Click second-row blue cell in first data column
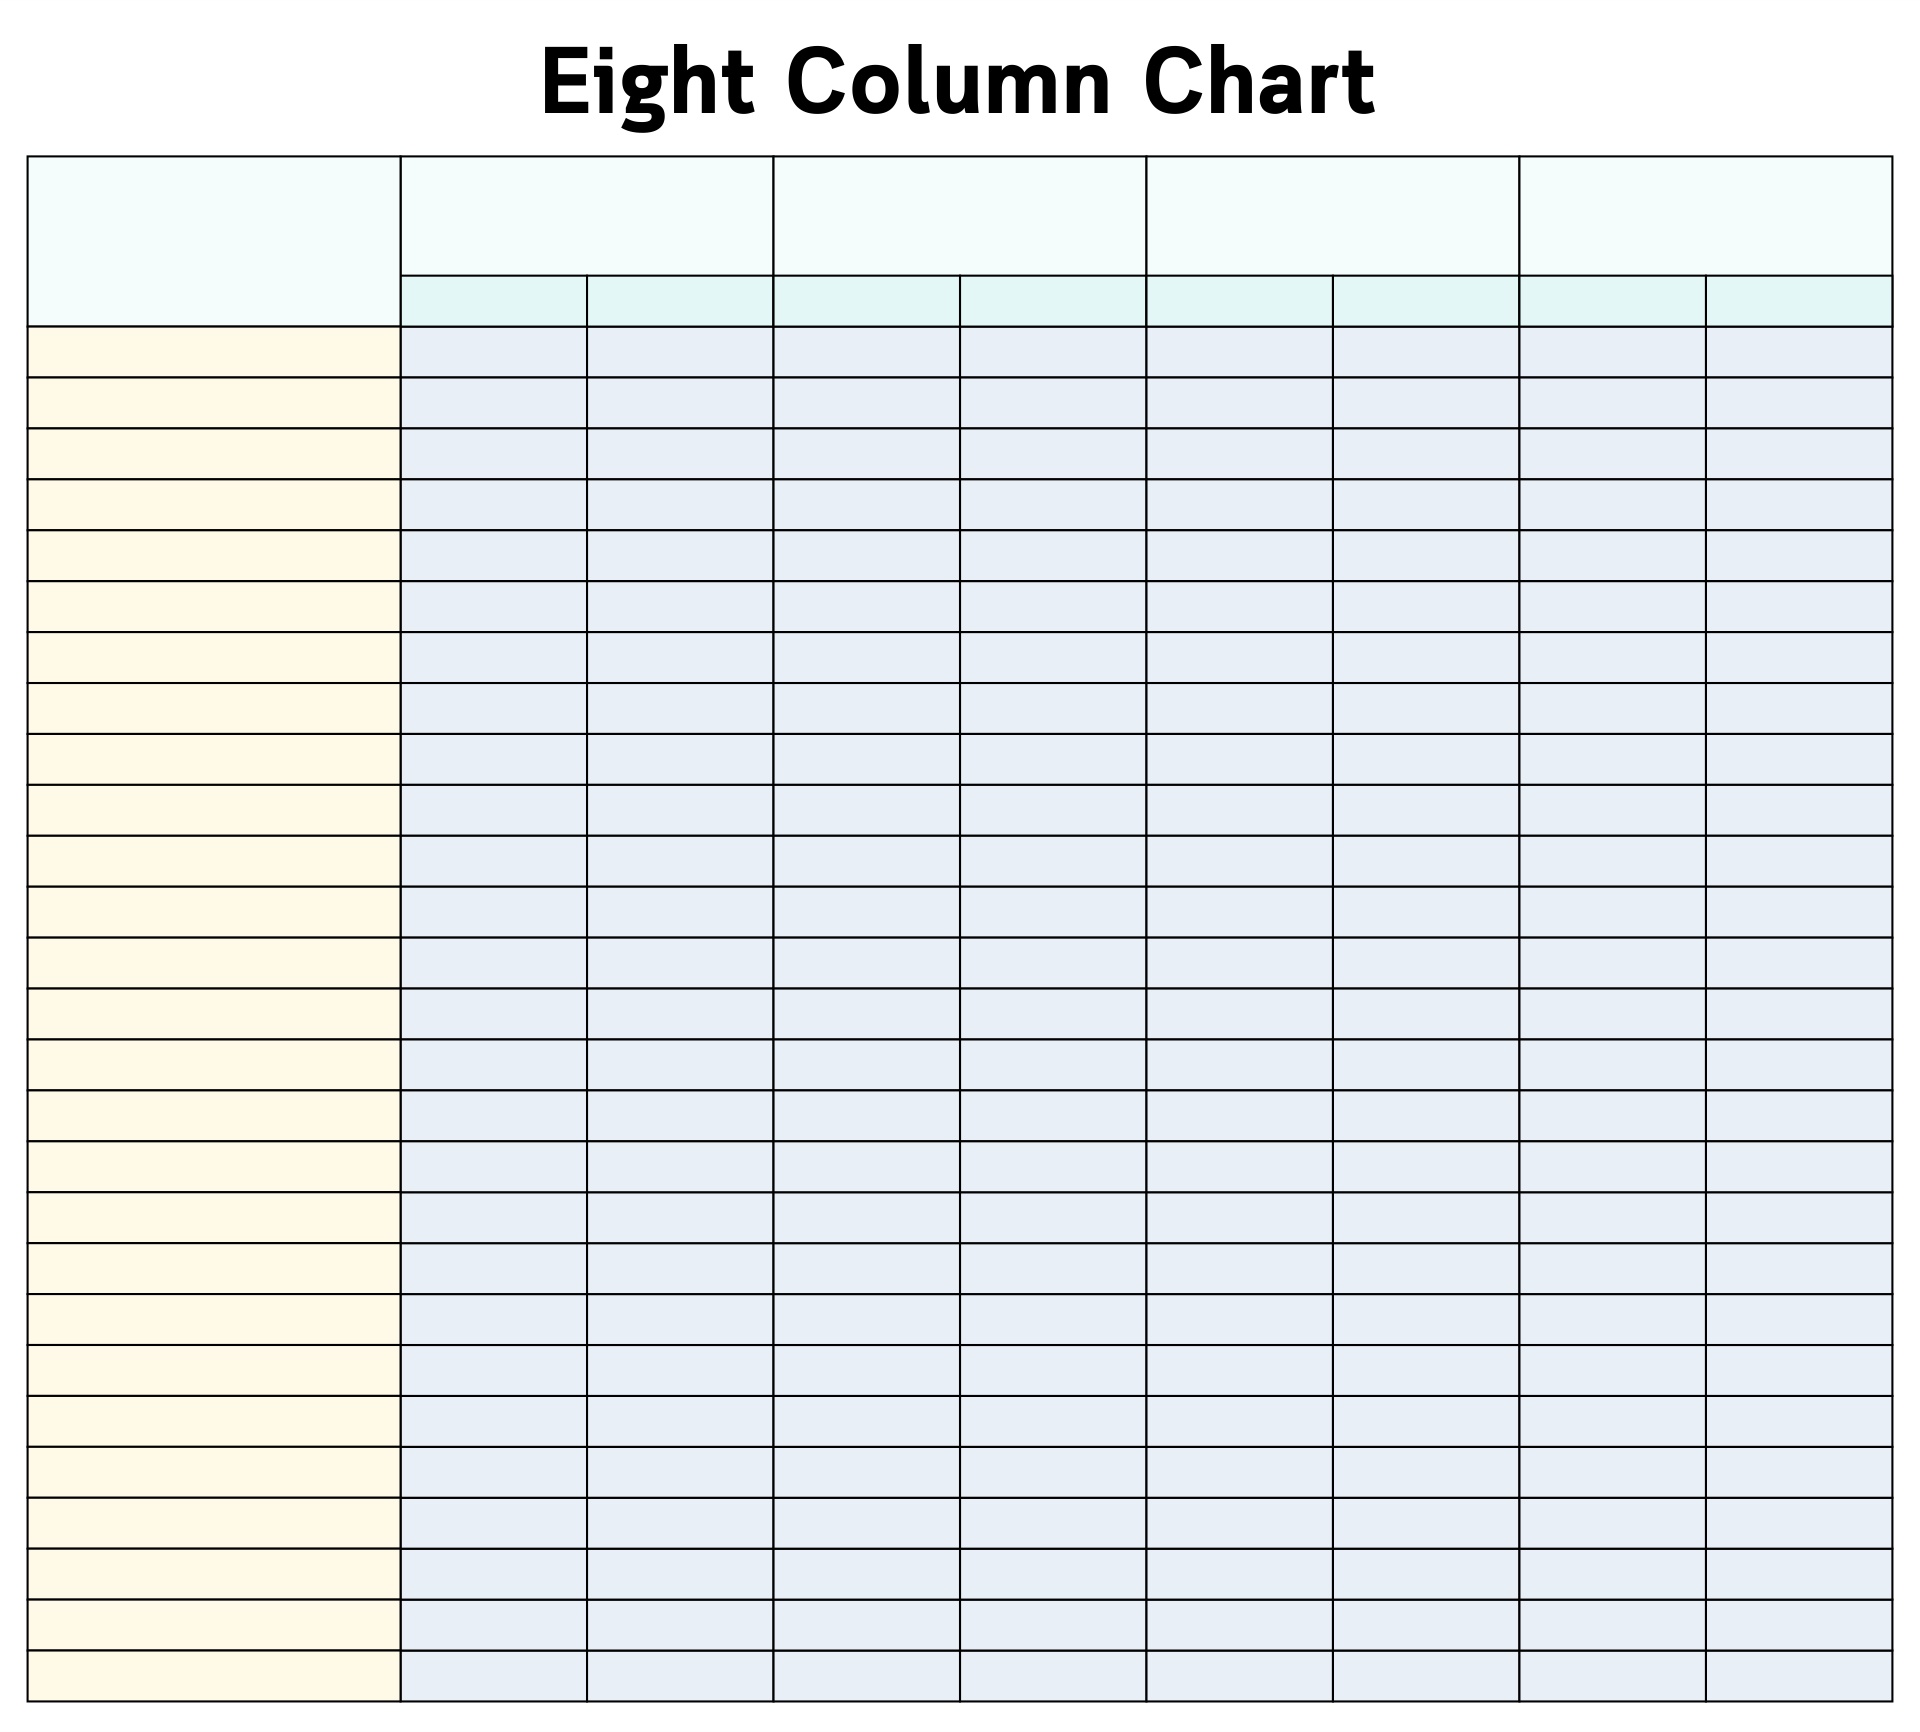This screenshot has height=1732, width=1920. point(494,403)
